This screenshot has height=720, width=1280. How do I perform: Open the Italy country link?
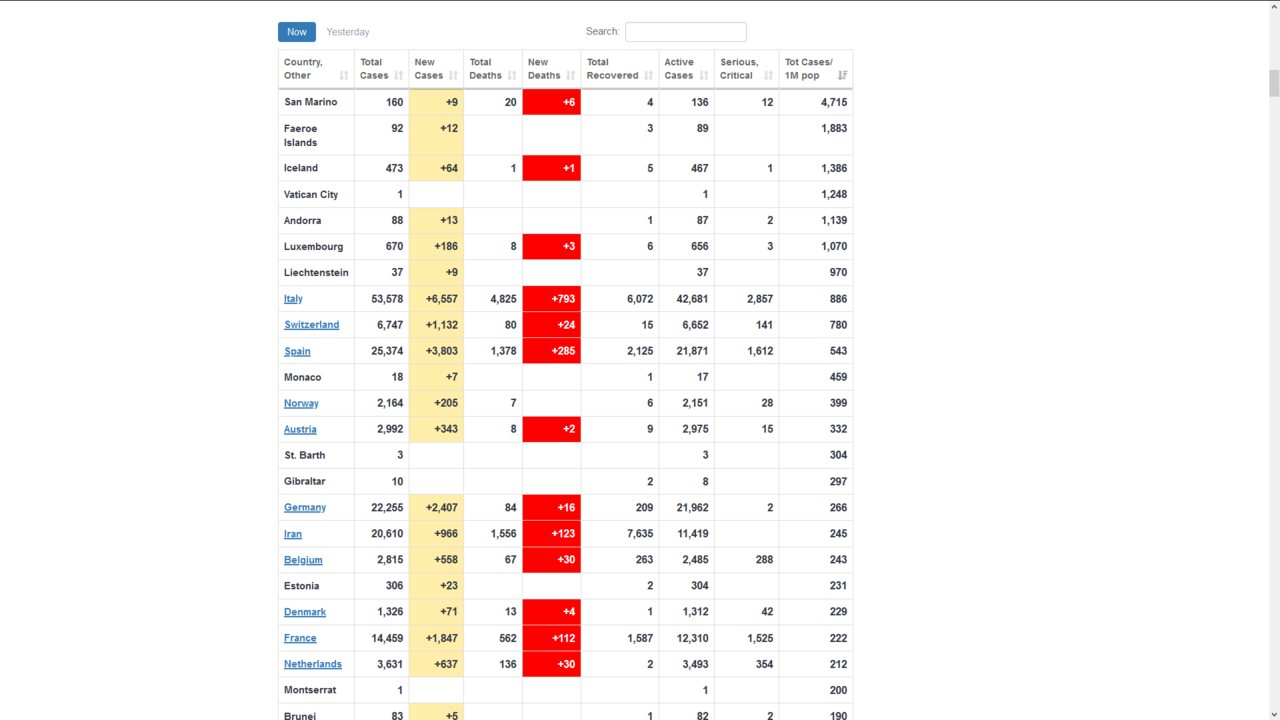coord(293,299)
